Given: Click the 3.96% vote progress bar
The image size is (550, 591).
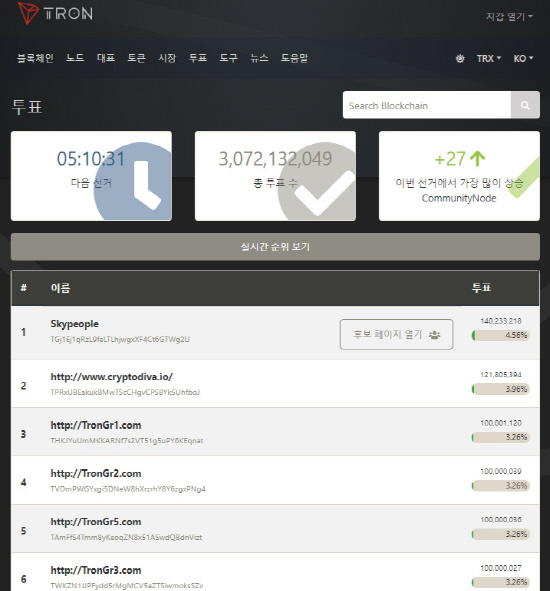Looking at the screenshot, I should point(501,389).
